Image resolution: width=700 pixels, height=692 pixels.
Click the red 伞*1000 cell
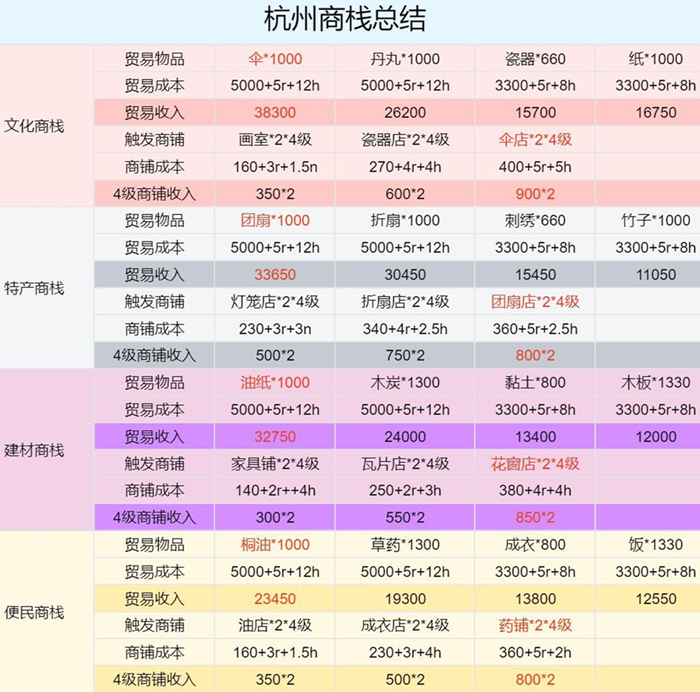[x=274, y=59]
